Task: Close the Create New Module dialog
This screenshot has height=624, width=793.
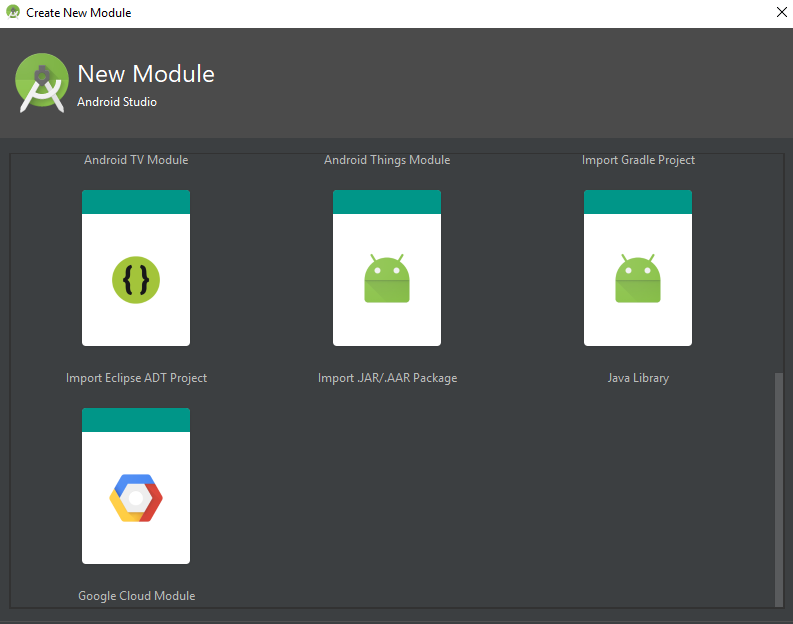Action: point(780,13)
